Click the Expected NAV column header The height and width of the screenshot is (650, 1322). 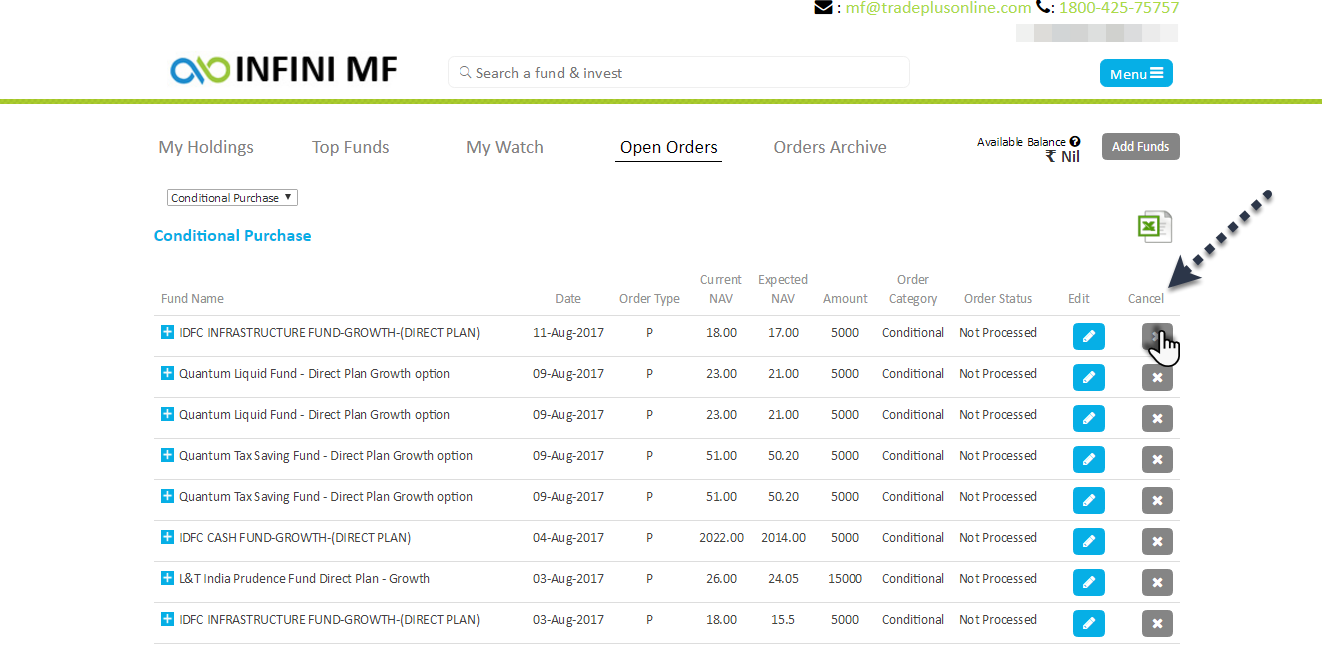click(783, 289)
